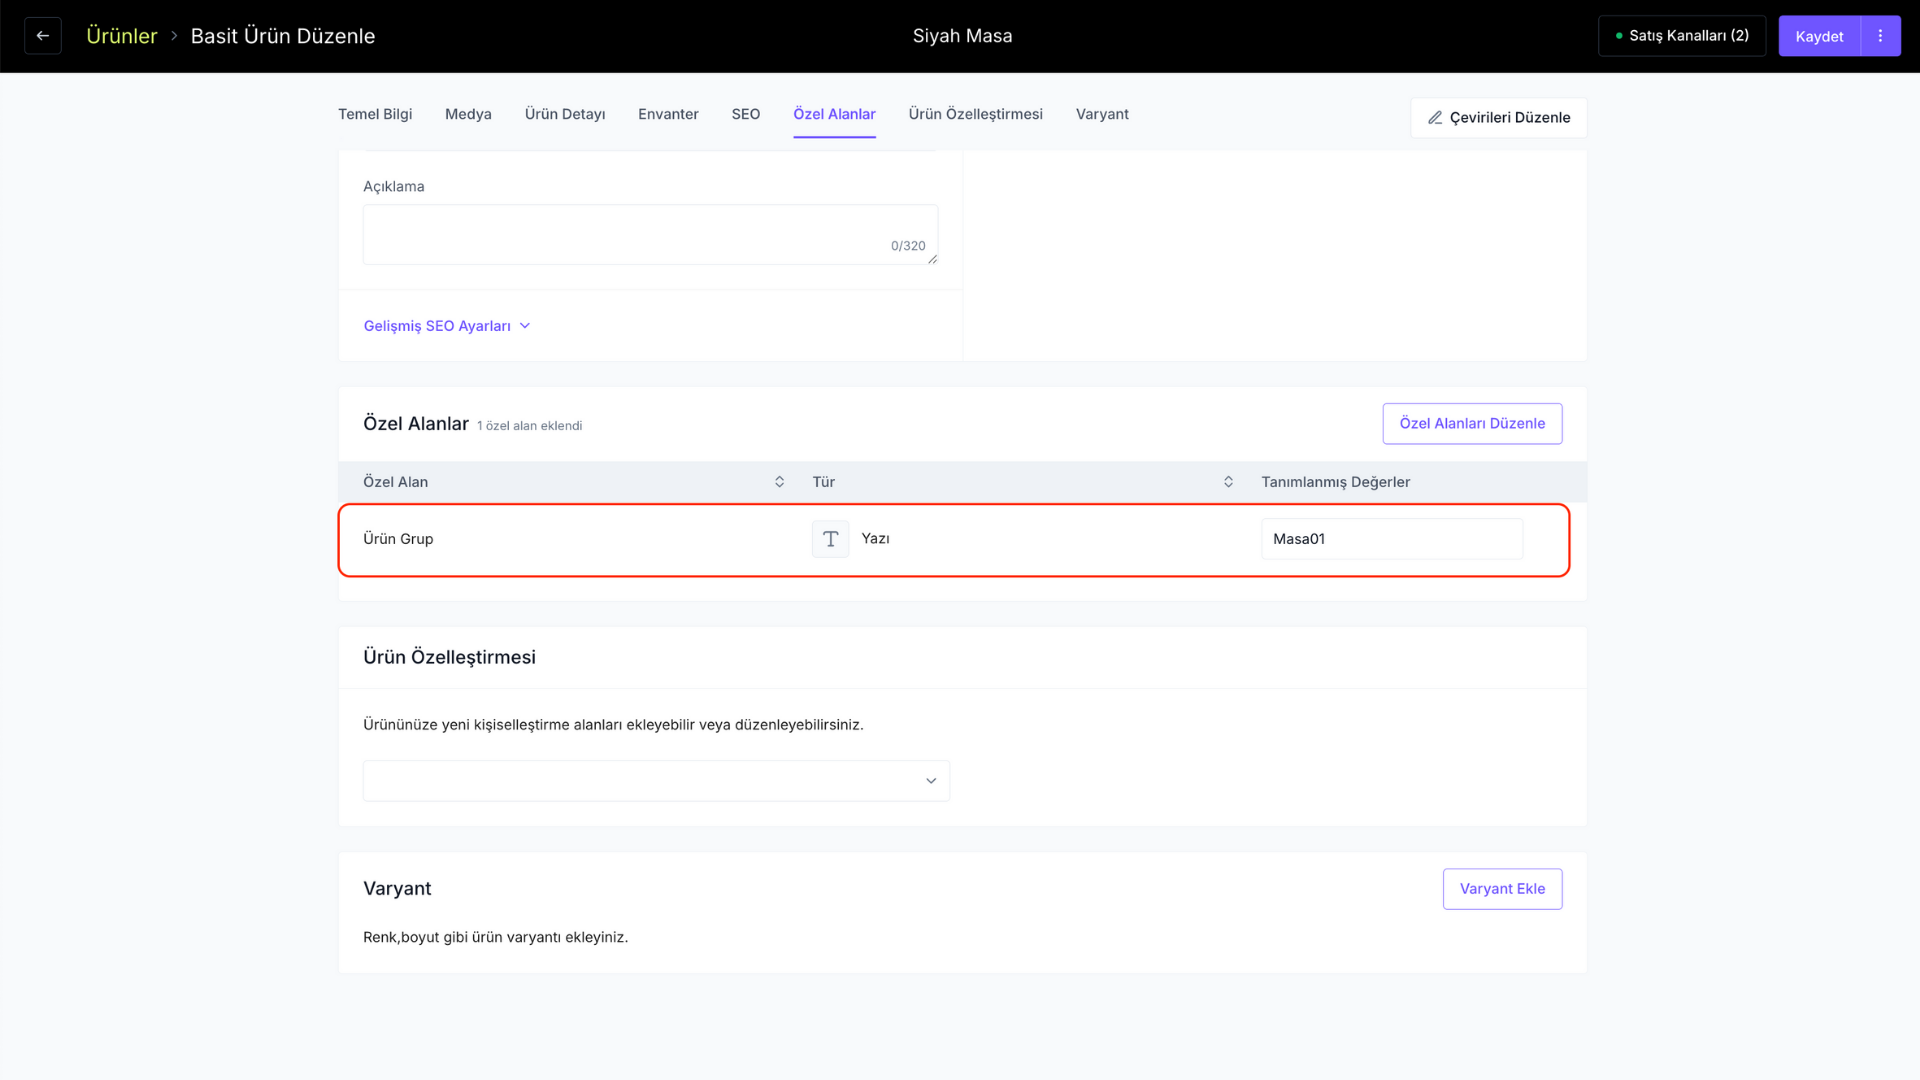Screen dimensions: 1920x1080
Task: Click into the Açıklama text area
Action: coord(650,235)
